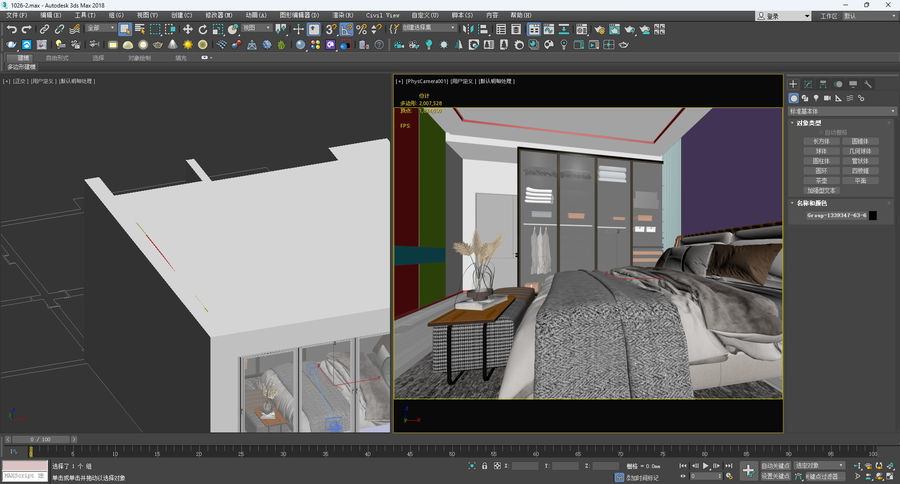Open the 文件(F) menu
900x484 pixels.
17,16
